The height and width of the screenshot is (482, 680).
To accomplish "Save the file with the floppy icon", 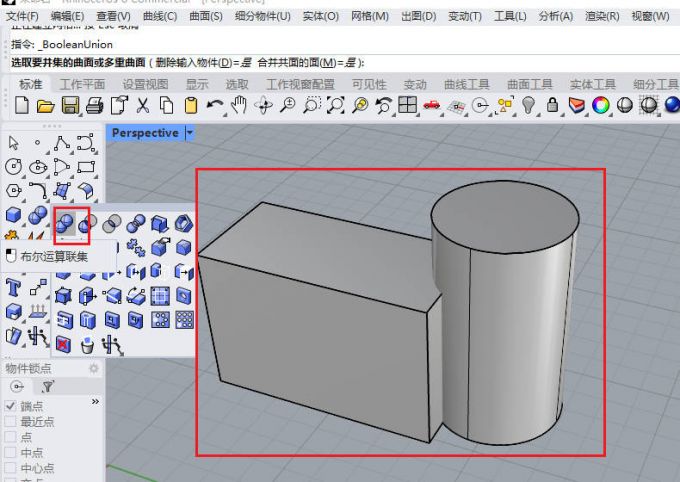I will [70, 106].
